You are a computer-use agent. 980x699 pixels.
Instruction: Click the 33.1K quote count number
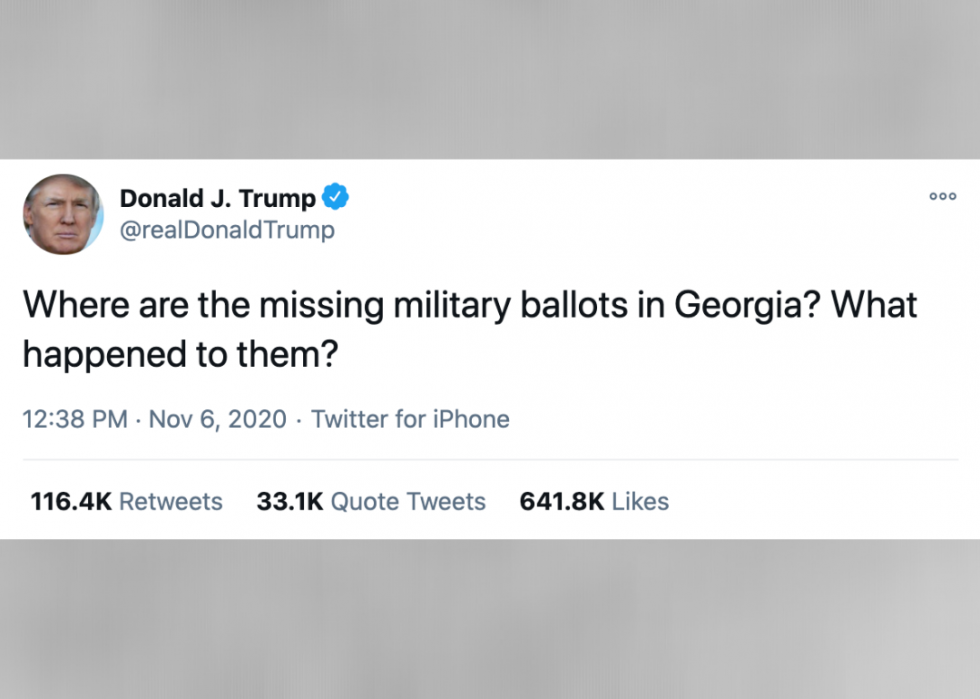click(x=289, y=501)
